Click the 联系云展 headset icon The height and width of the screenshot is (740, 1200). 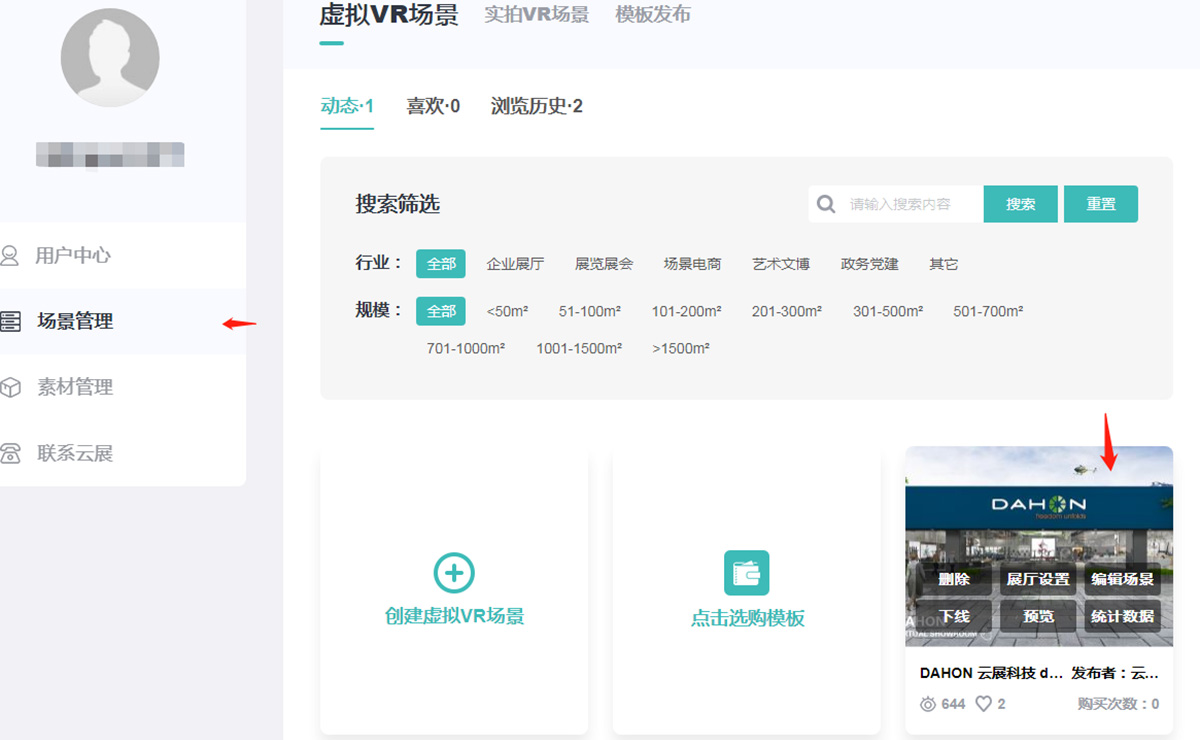[x=12, y=453]
